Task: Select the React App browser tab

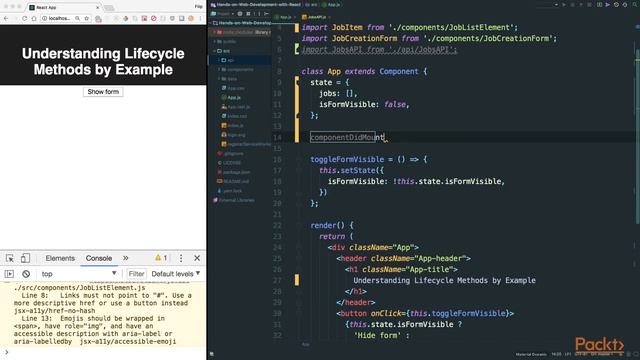Action: click(63, 7)
